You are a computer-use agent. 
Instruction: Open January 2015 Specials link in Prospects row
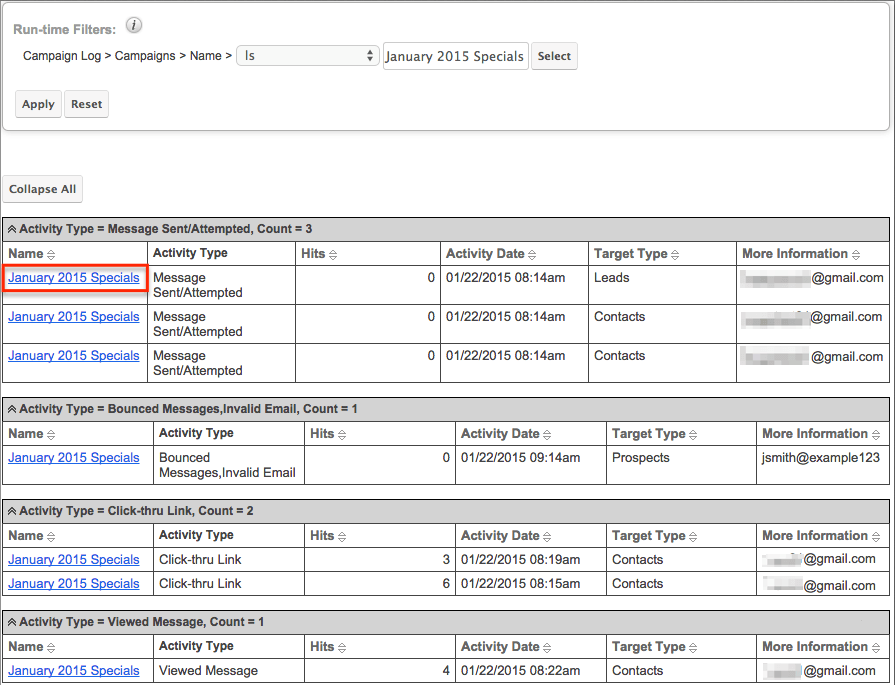point(74,458)
